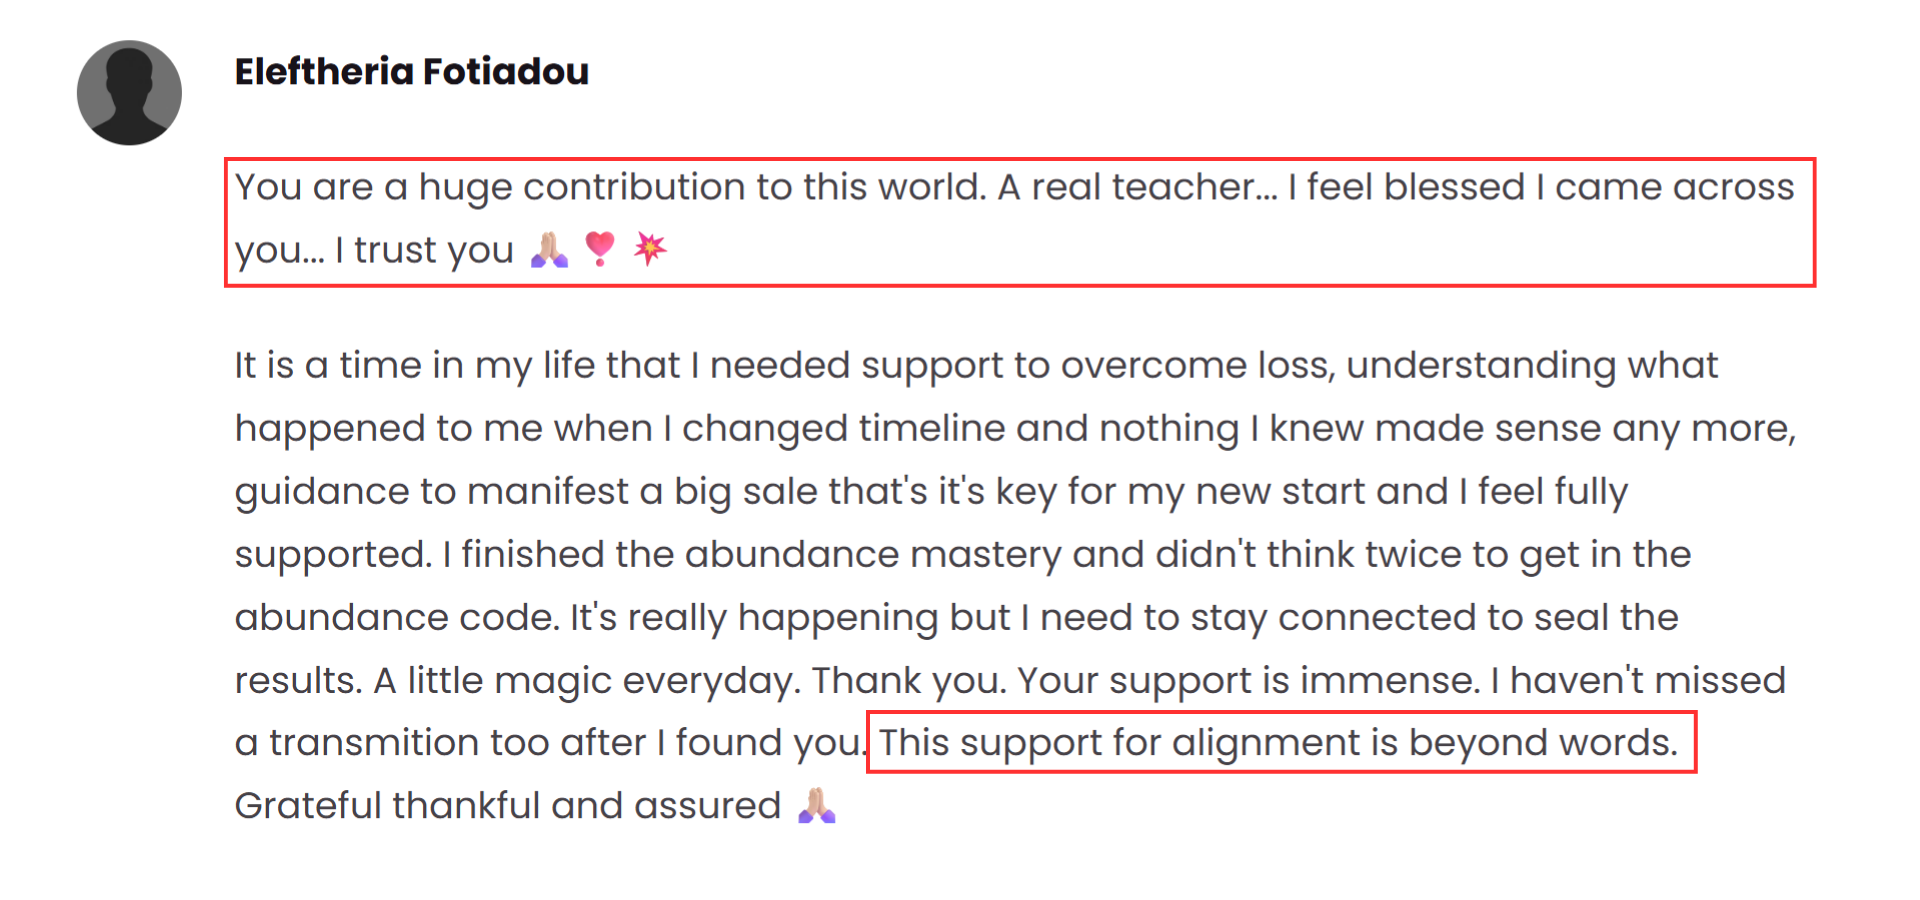1920x900 pixels.
Task: Click 'A little magic everyday' sentence
Action: coord(587,681)
